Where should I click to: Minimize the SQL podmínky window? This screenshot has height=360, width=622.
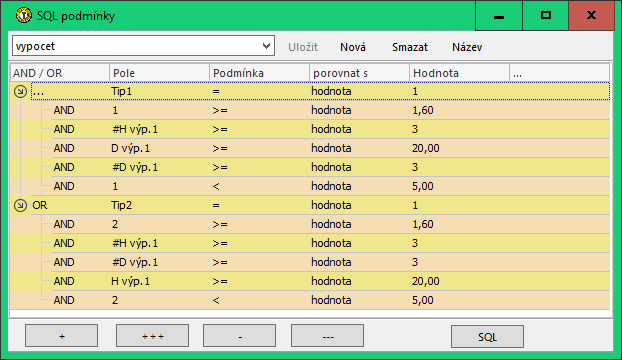[x=499, y=16]
